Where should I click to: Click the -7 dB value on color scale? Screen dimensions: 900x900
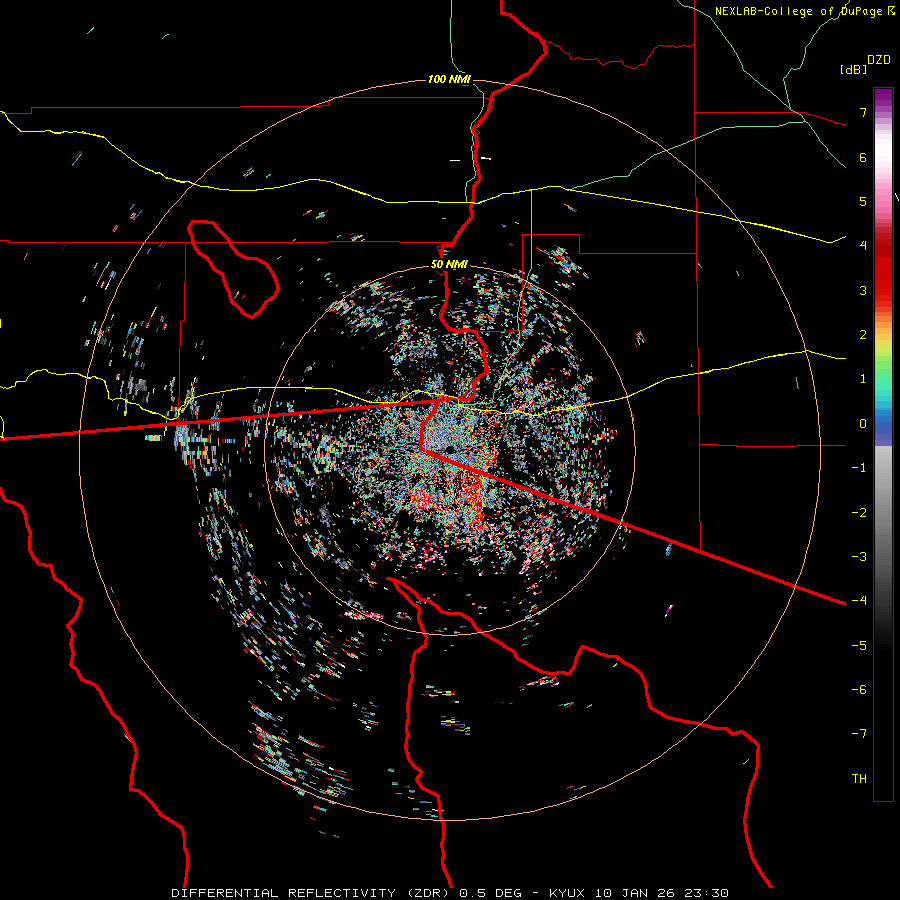859,734
